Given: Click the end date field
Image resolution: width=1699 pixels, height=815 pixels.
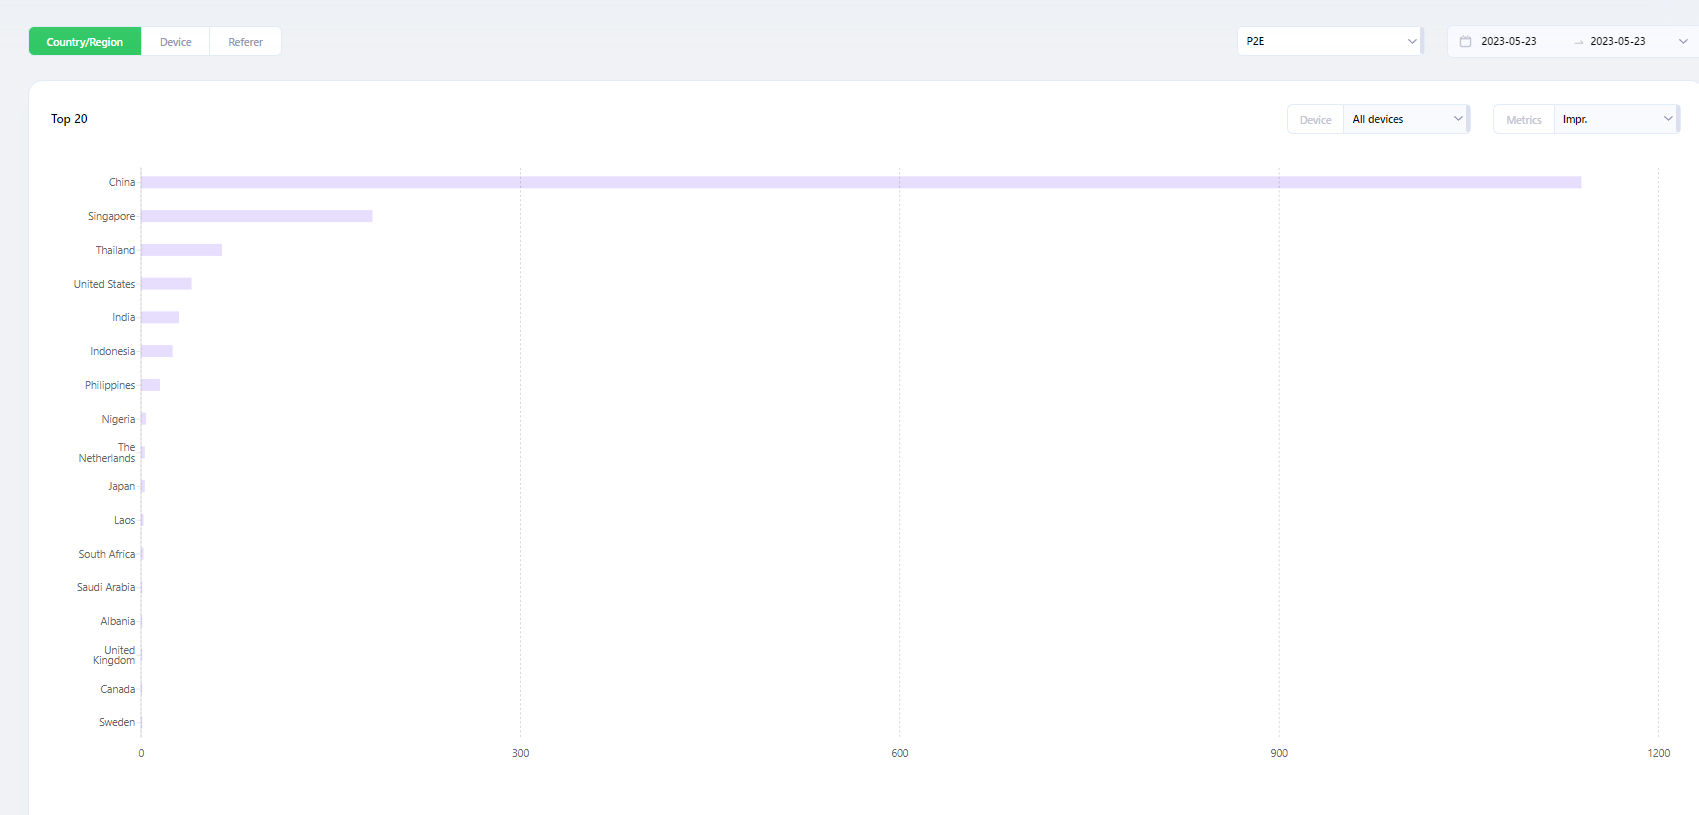Looking at the screenshot, I should [x=1617, y=42].
